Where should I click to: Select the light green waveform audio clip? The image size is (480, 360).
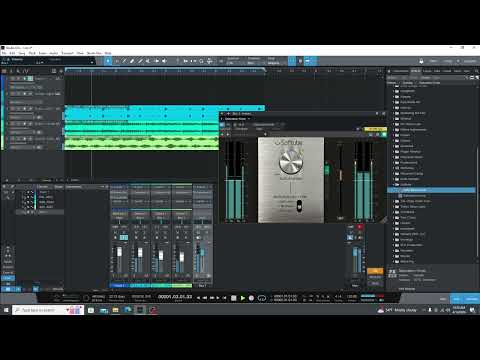(x=141, y=143)
